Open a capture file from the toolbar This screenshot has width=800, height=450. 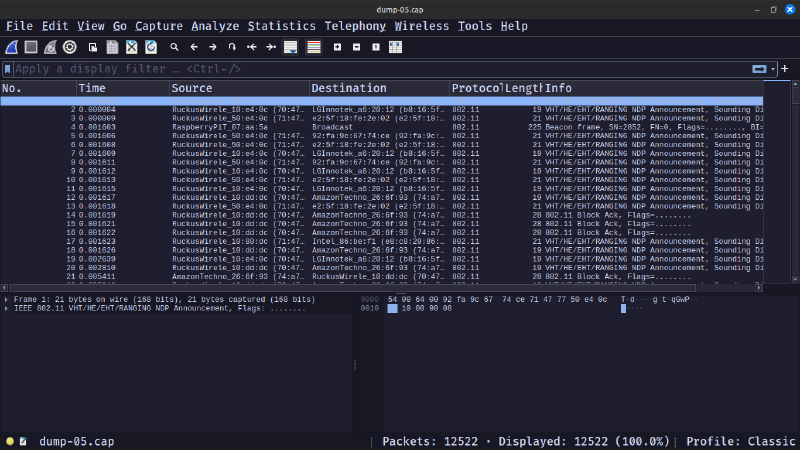(93, 47)
